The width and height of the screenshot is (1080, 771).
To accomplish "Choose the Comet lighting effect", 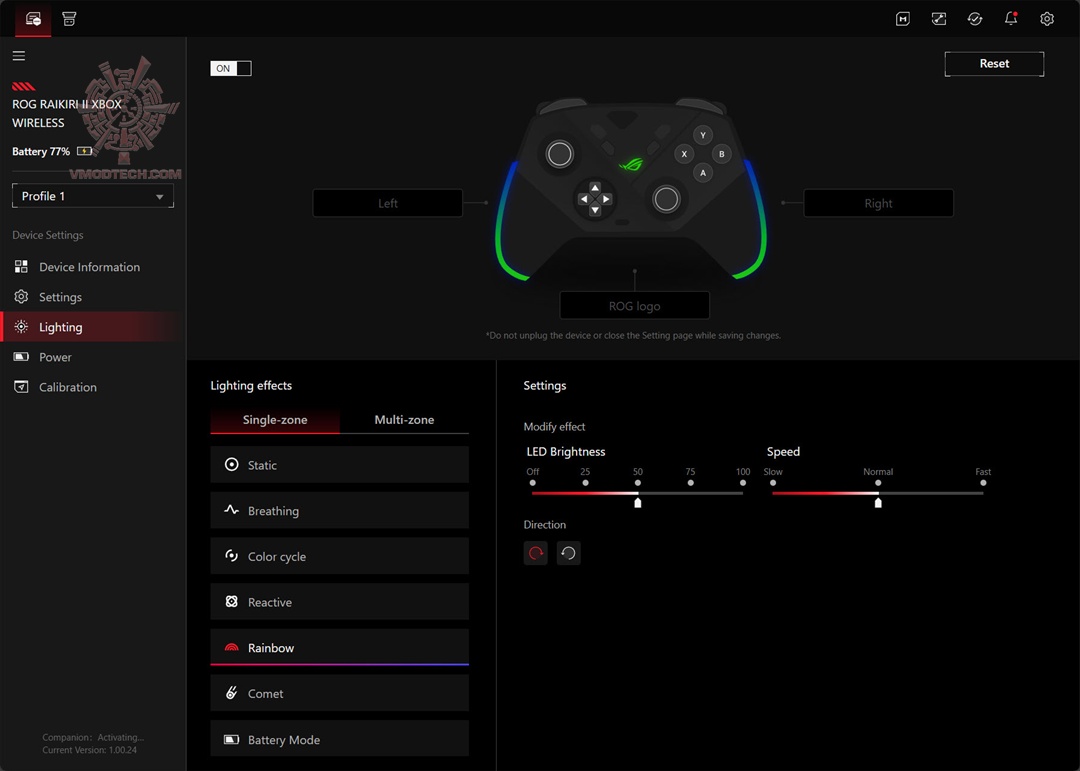I will [x=340, y=693].
